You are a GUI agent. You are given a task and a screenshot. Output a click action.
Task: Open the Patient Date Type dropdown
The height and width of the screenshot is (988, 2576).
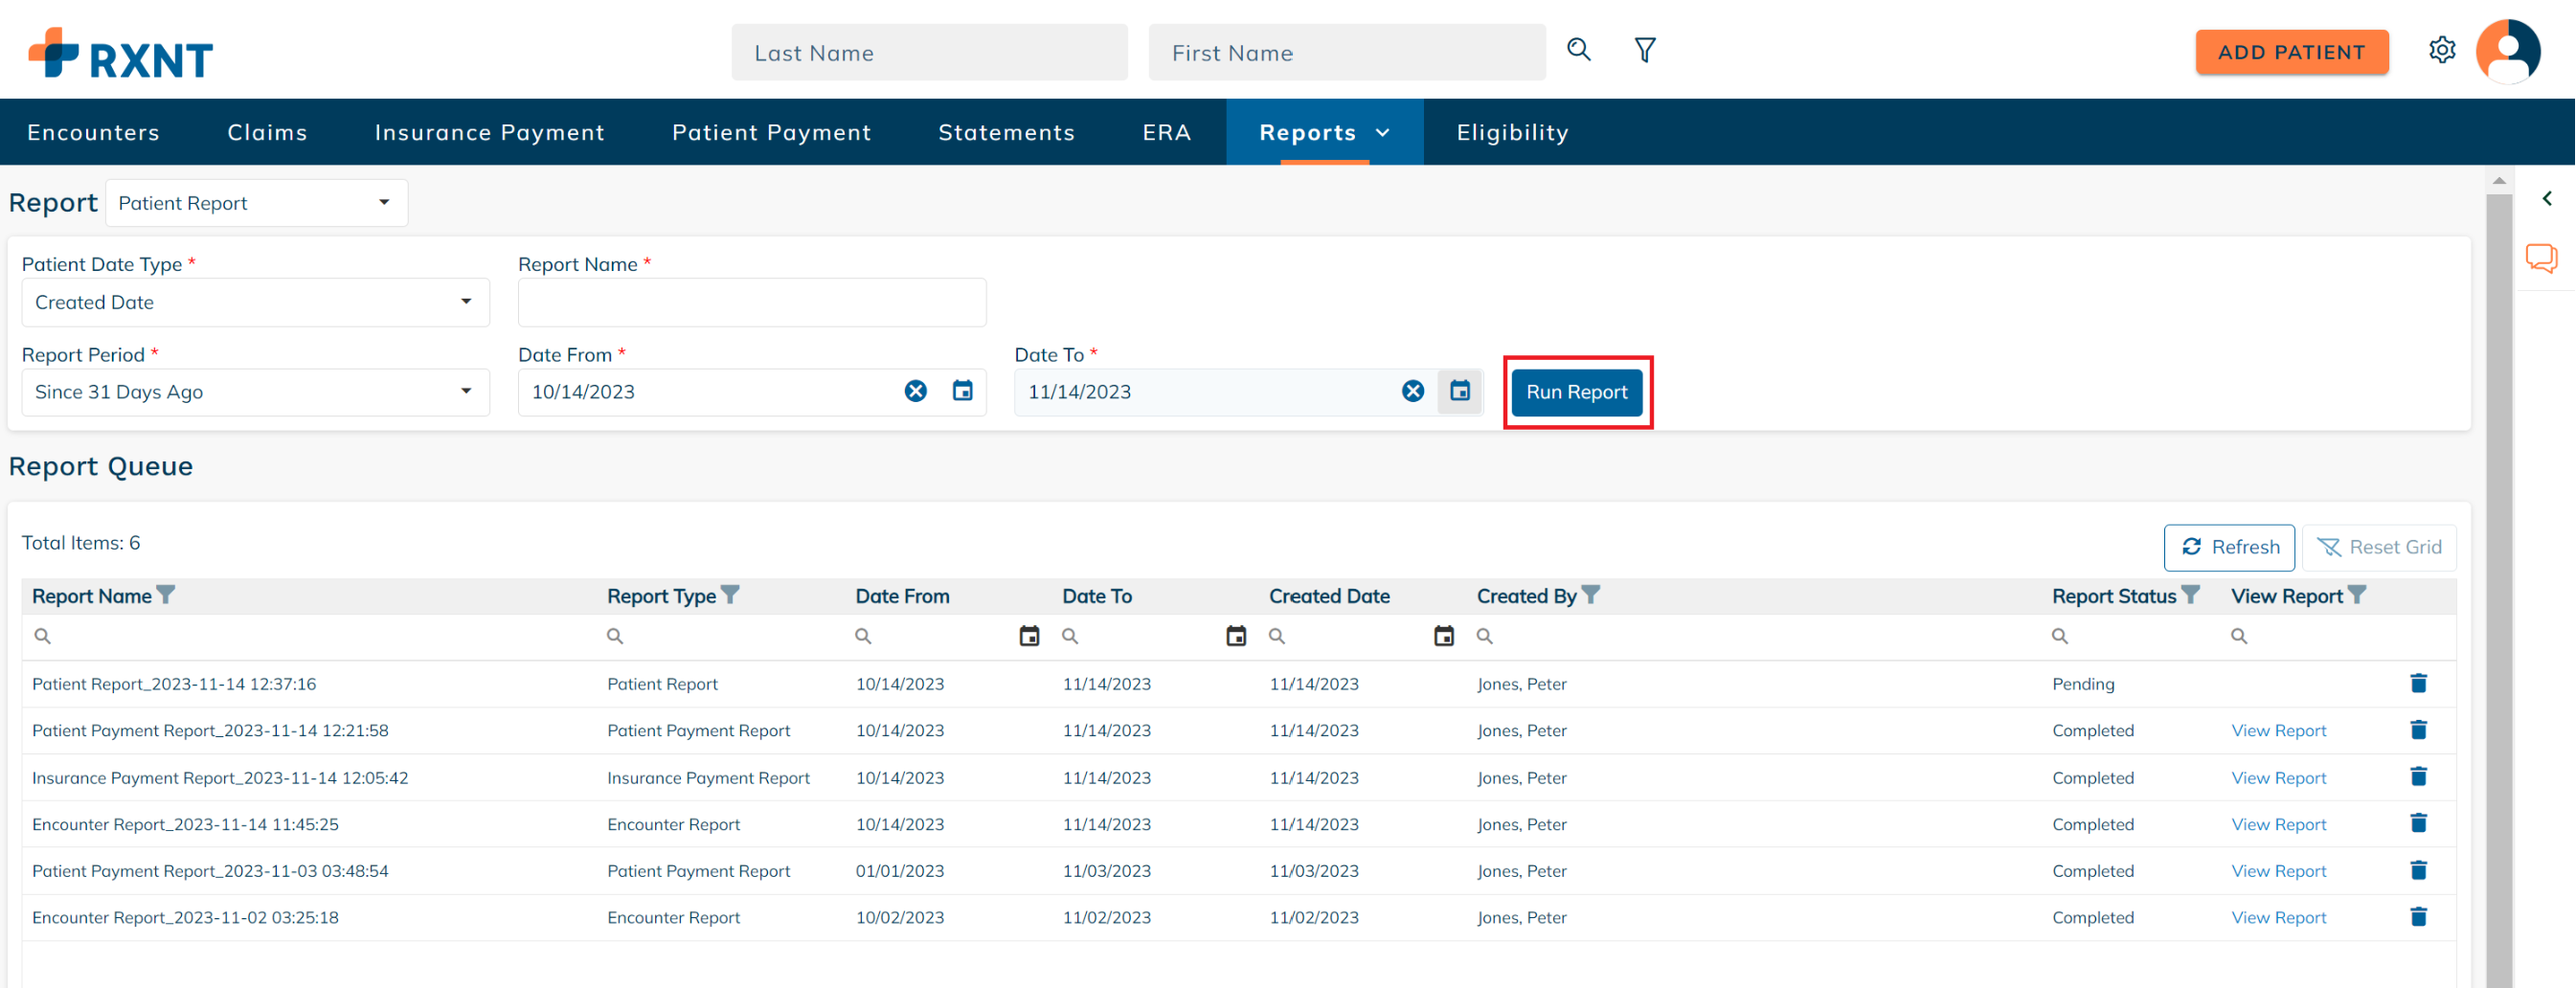coord(255,302)
